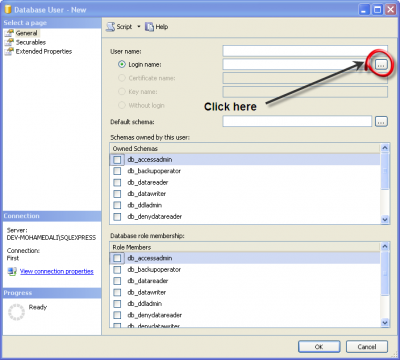Click the Ready progress spinner icon
The image size is (400, 360).
point(16,312)
